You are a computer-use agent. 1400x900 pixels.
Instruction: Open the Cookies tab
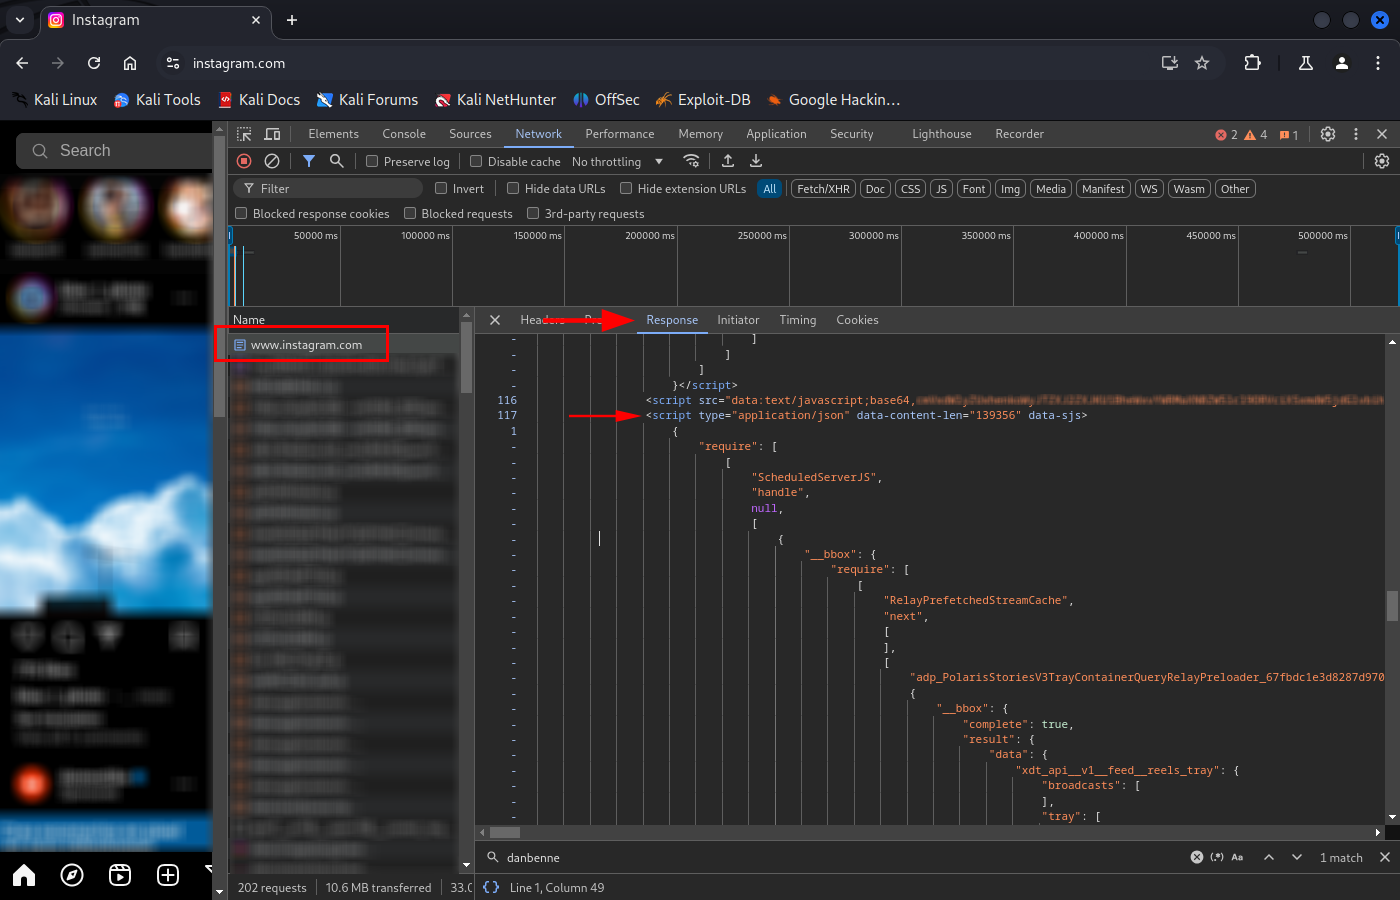point(857,320)
